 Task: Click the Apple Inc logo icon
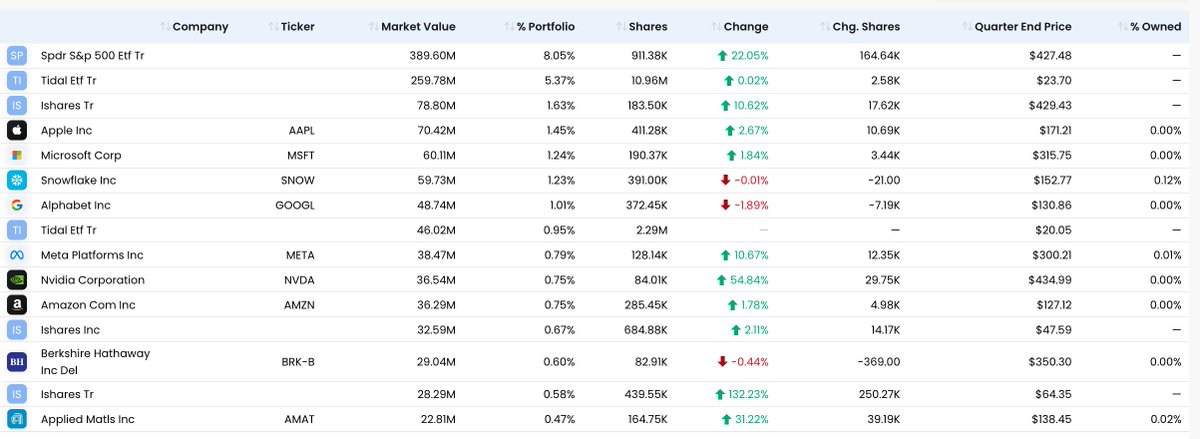click(x=16, y=130)
